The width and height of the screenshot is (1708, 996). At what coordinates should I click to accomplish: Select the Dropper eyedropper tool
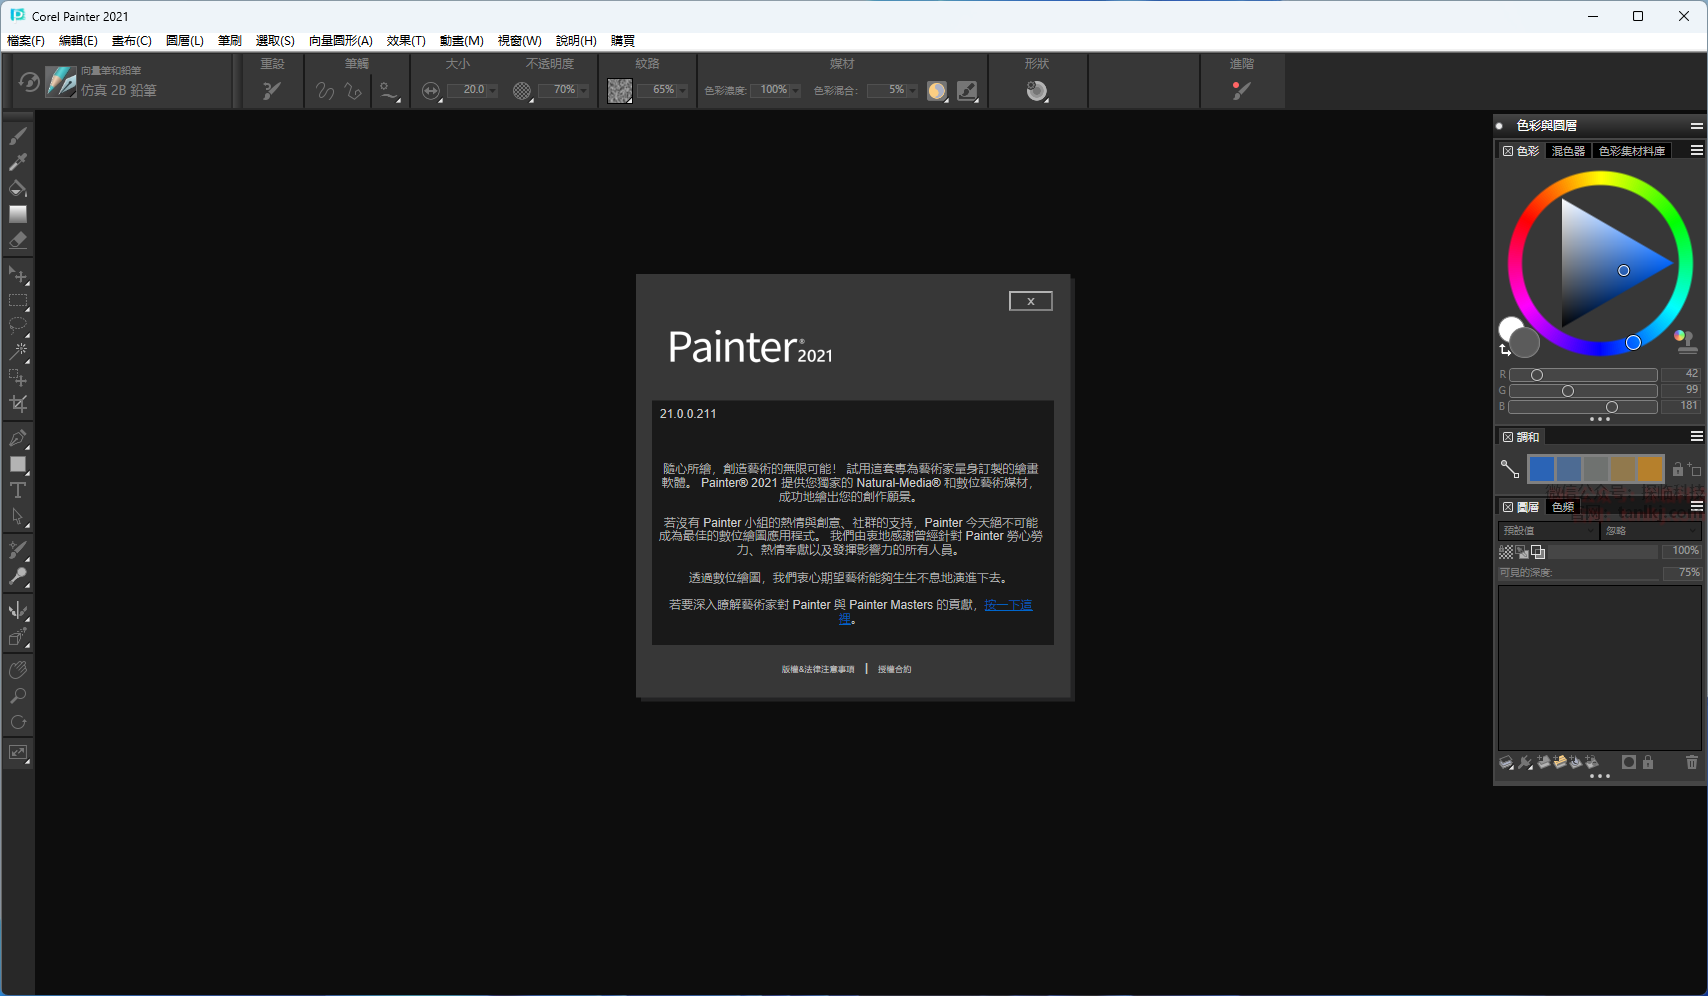(18, 162)
